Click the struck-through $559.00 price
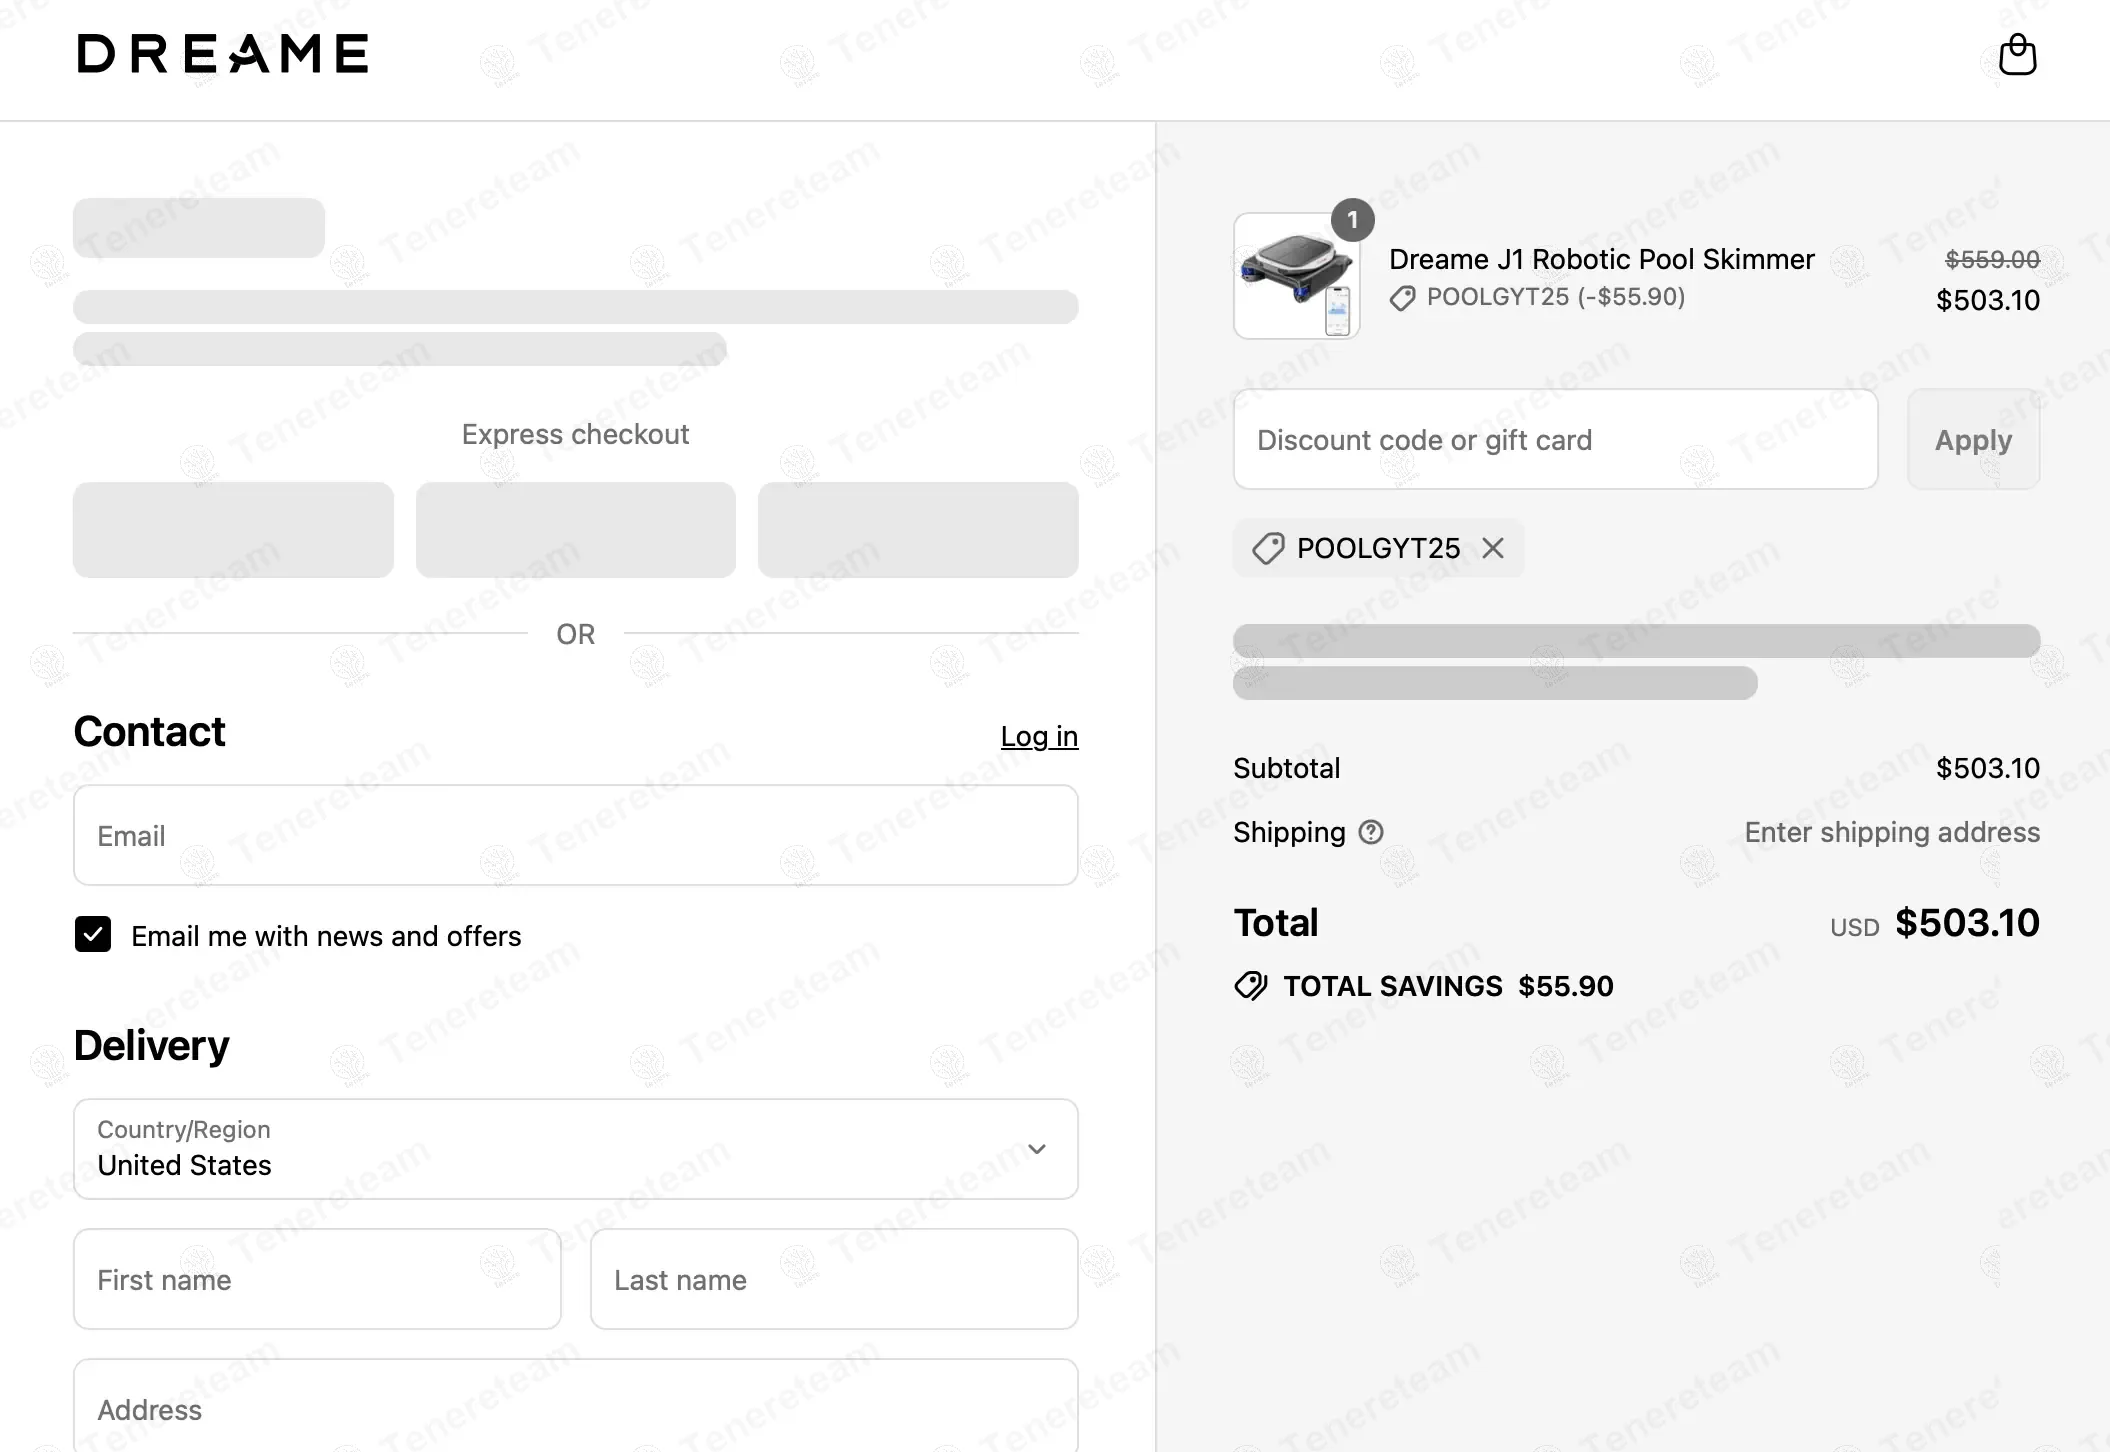The width and height of the screenshot is (2110, 1452). click(x=1992, y=259)
